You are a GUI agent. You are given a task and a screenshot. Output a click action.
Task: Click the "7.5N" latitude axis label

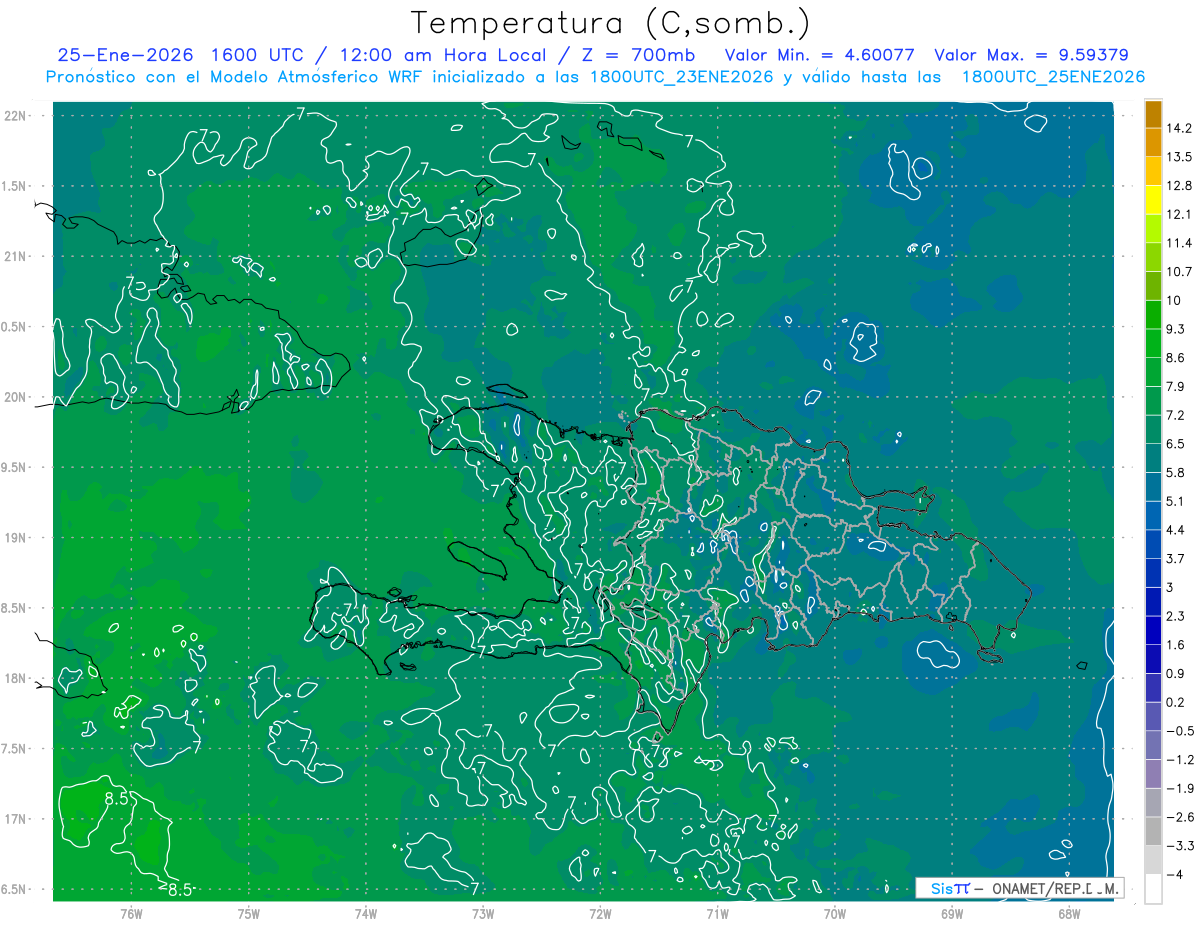pos(15,749)
